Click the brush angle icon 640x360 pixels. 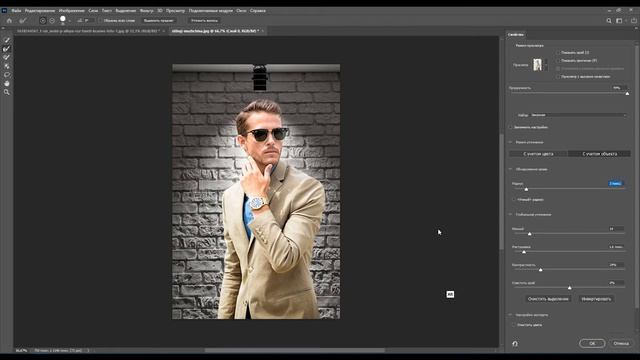(x=80, y=20)
